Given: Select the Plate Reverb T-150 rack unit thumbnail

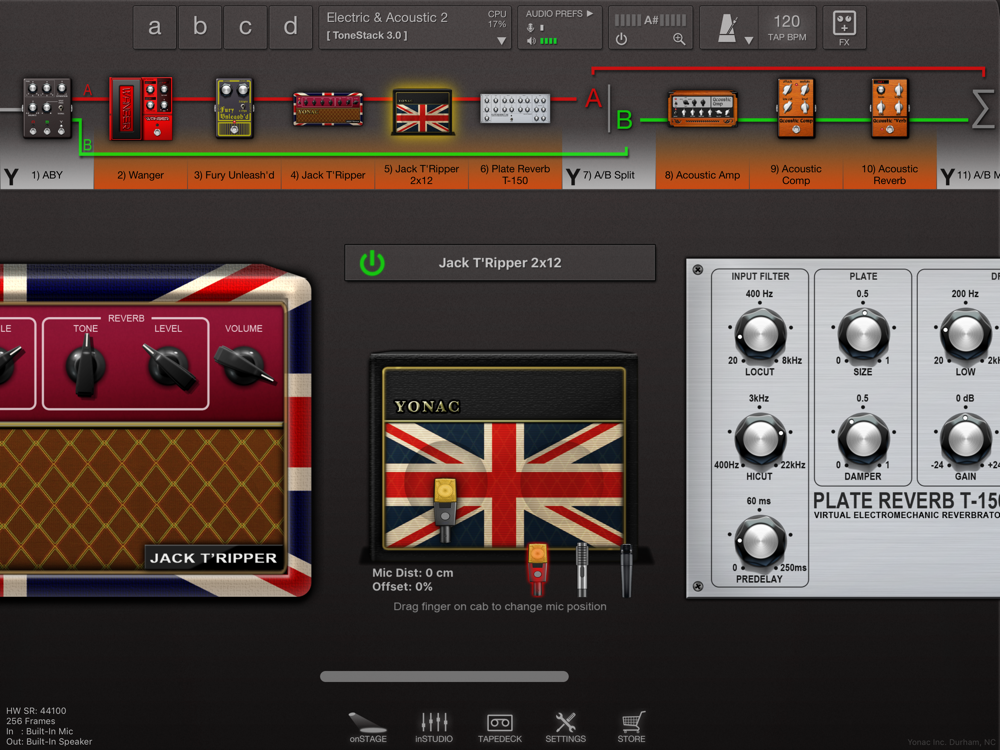Looking at the screenshot, I should pyautogui.click(x=515, y=108).
